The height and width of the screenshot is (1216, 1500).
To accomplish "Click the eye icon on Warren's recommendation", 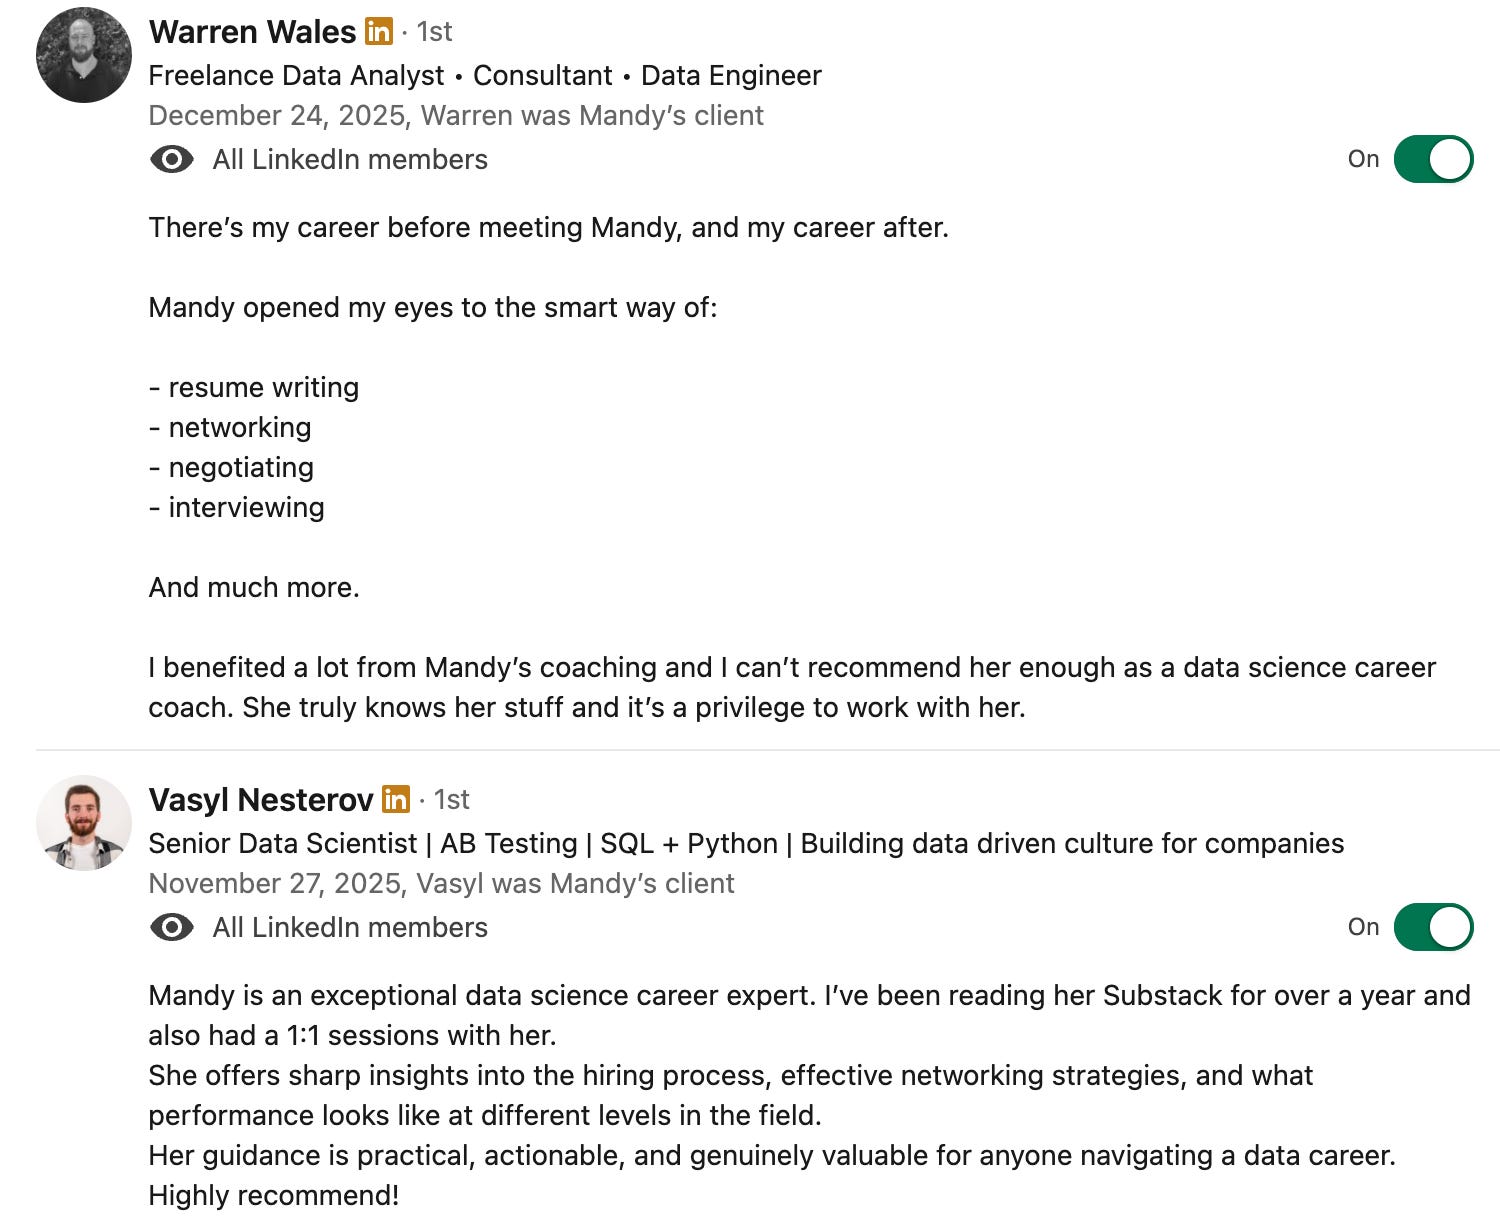I will [172, 159].
